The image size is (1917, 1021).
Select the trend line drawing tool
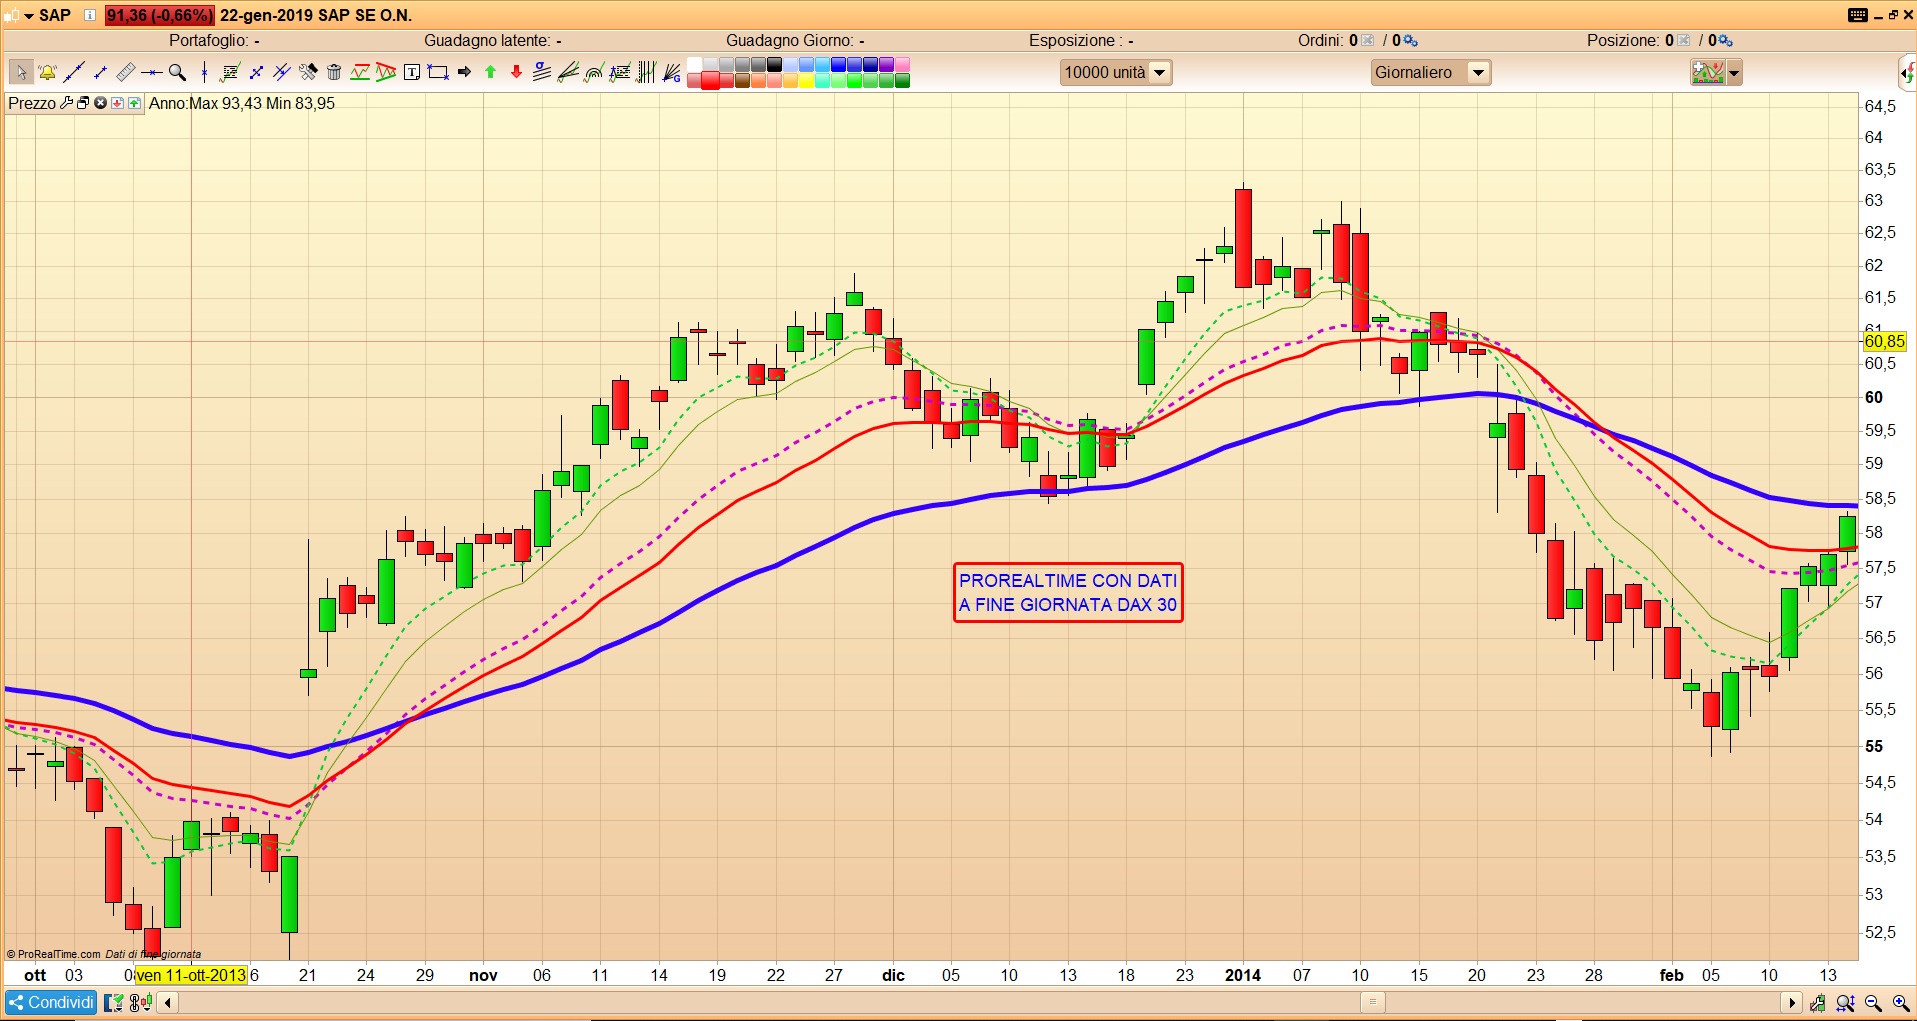click(73, 72)
